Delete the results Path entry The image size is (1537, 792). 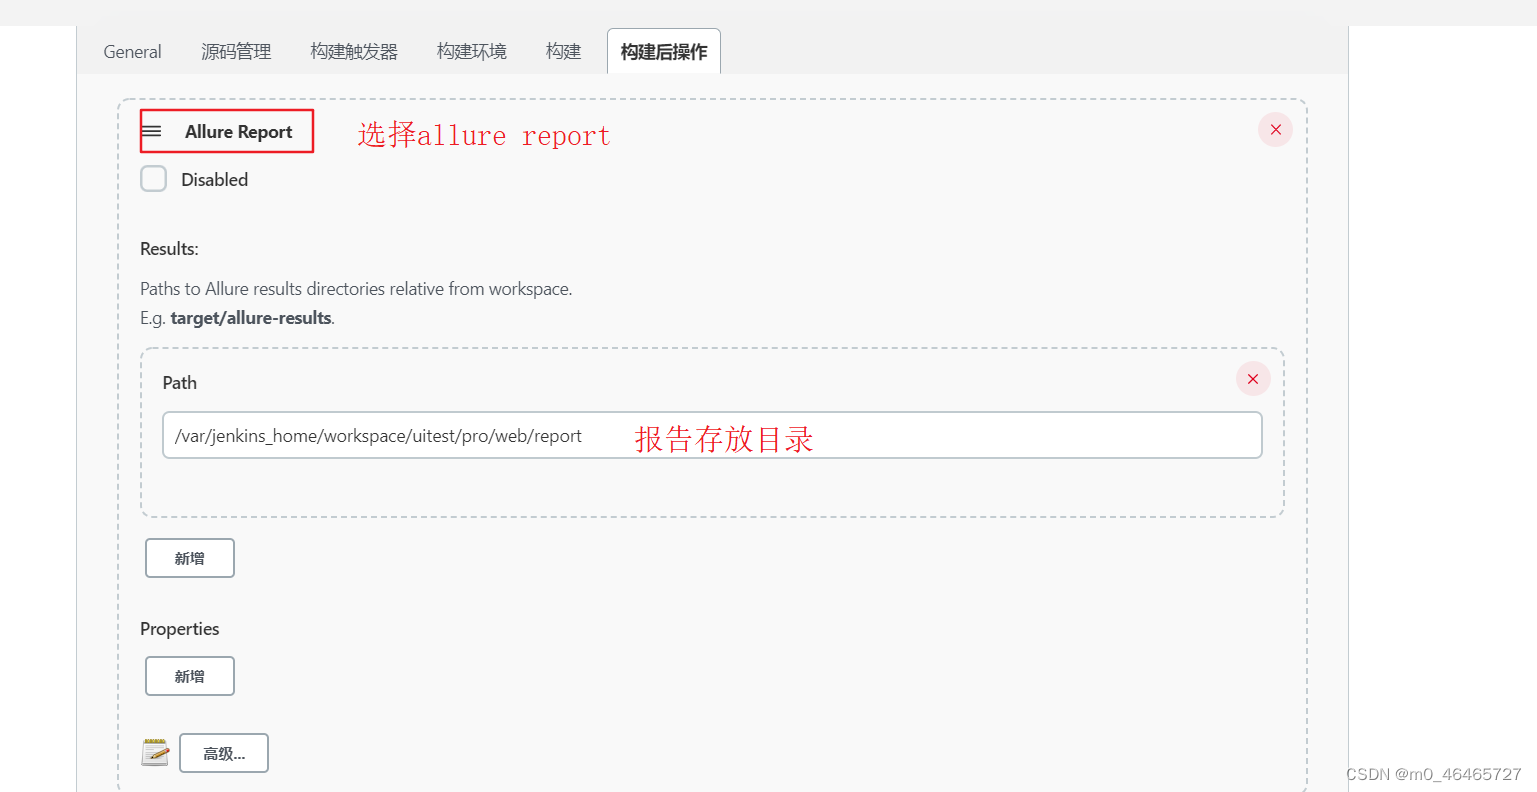1253,379
